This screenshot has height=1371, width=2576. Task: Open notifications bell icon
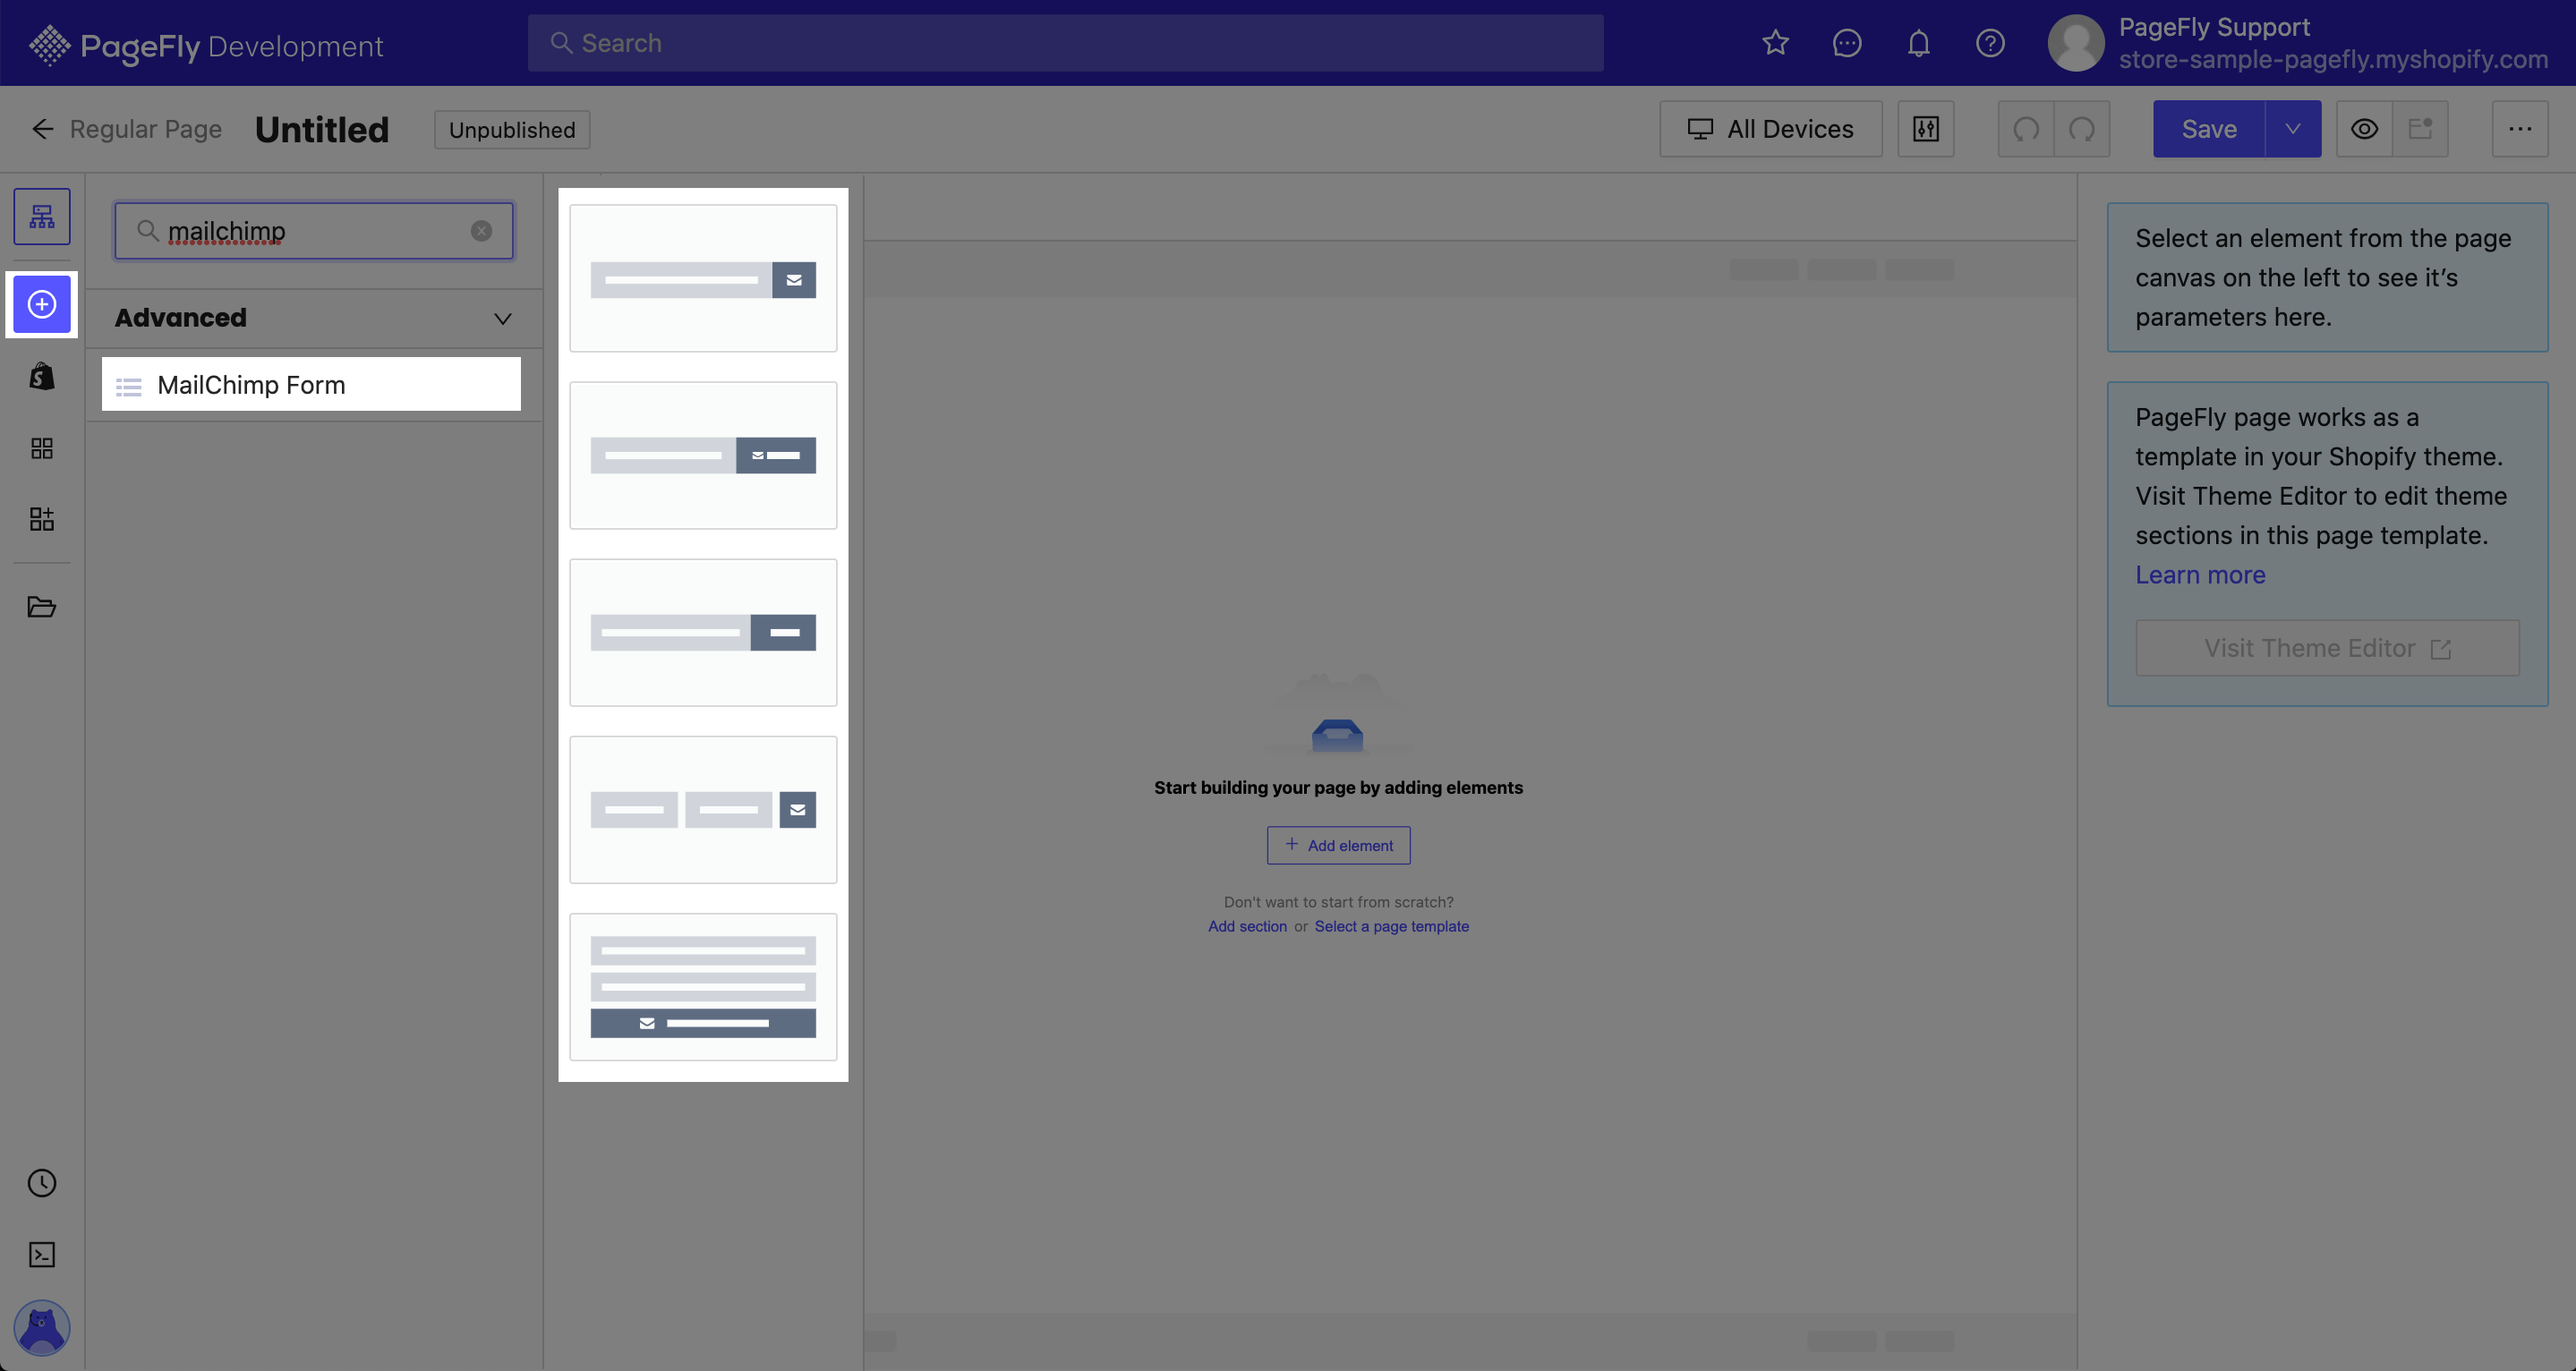(1918, 43)
